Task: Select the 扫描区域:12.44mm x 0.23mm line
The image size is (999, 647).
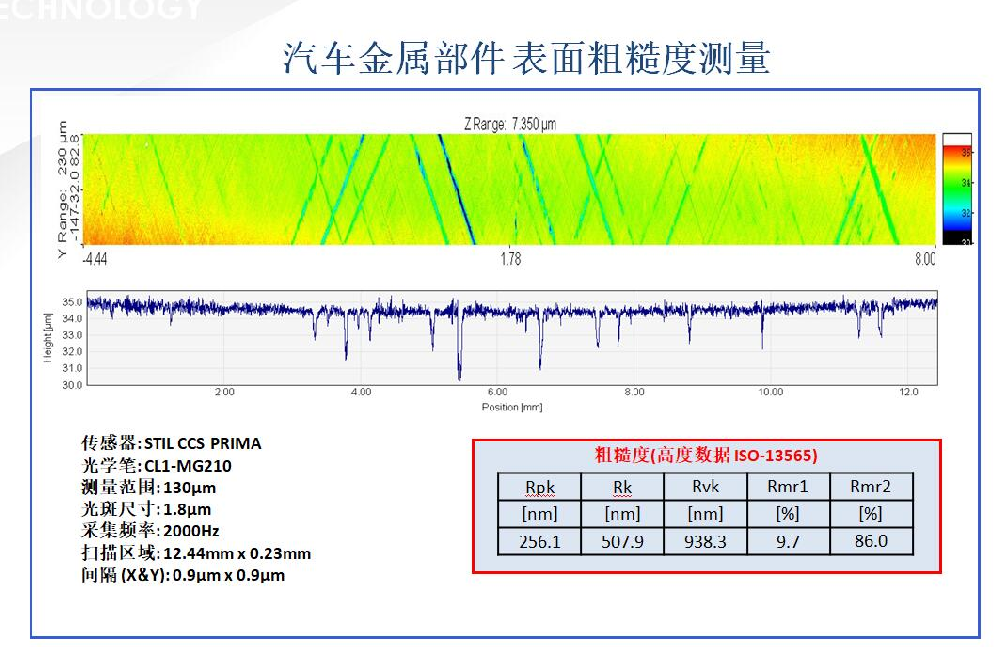Action: (x=196, y=553)
